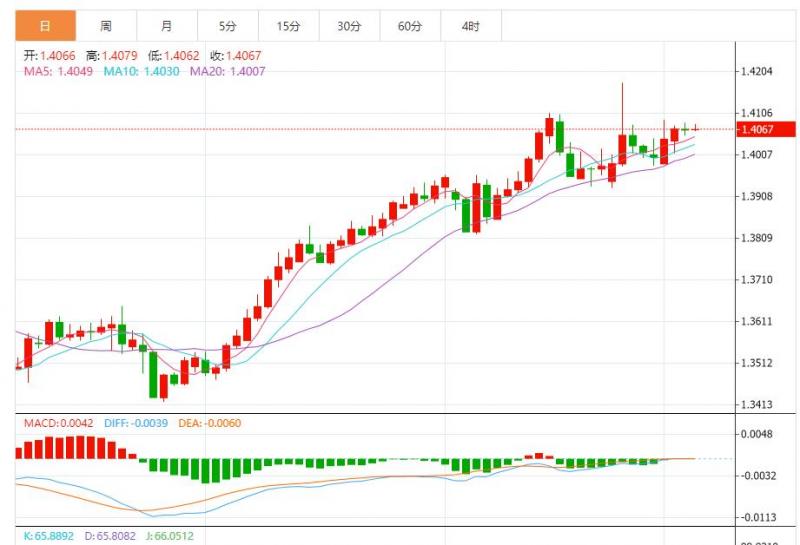Image resolution: width=800 pixels, height=545 pixels.
Task: Switch to the 周 weekly tab
Action: pyautogui.click(x=106, y=26)
